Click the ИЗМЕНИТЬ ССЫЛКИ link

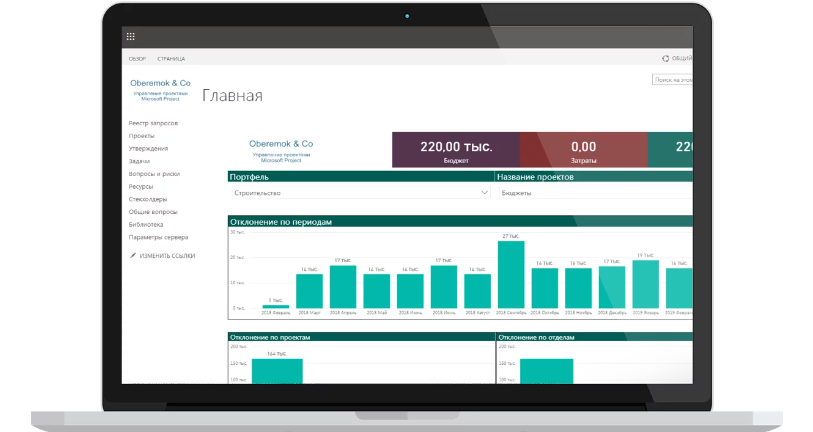click(167, 256)
